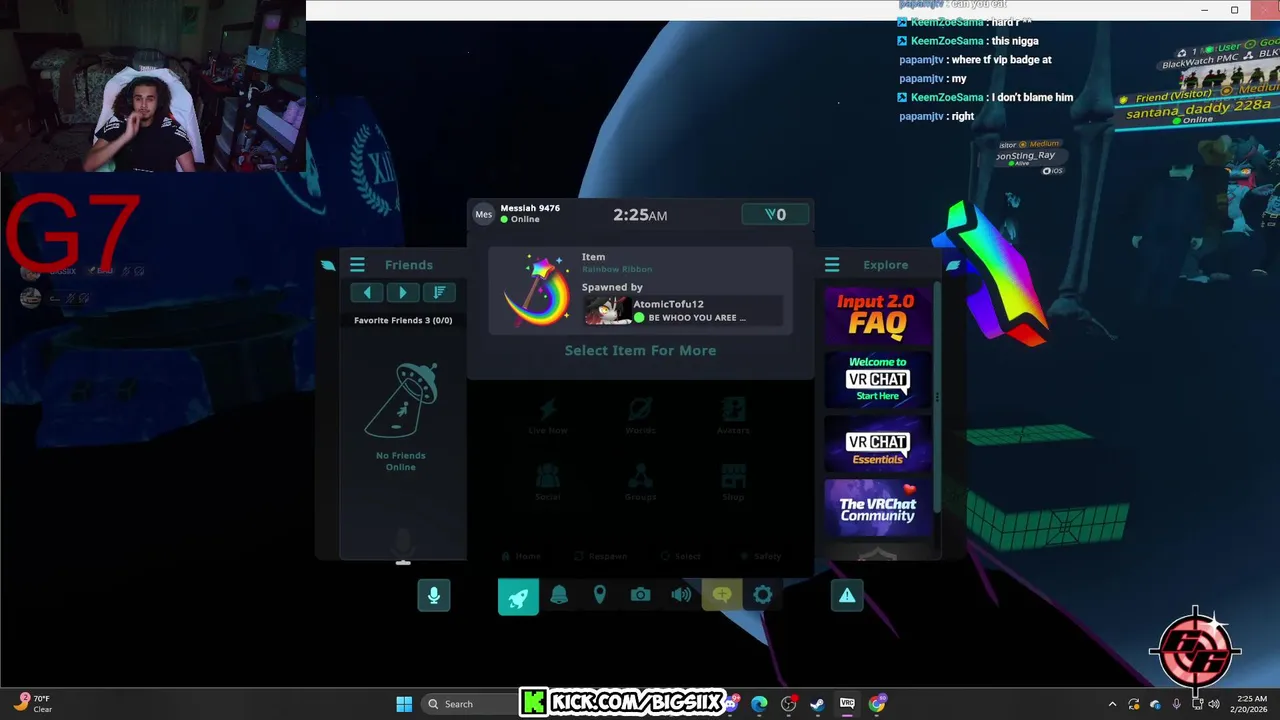Screen dimensions: 1280x720
Task: Click the taskbar Search box
Action: coord(468,704)
